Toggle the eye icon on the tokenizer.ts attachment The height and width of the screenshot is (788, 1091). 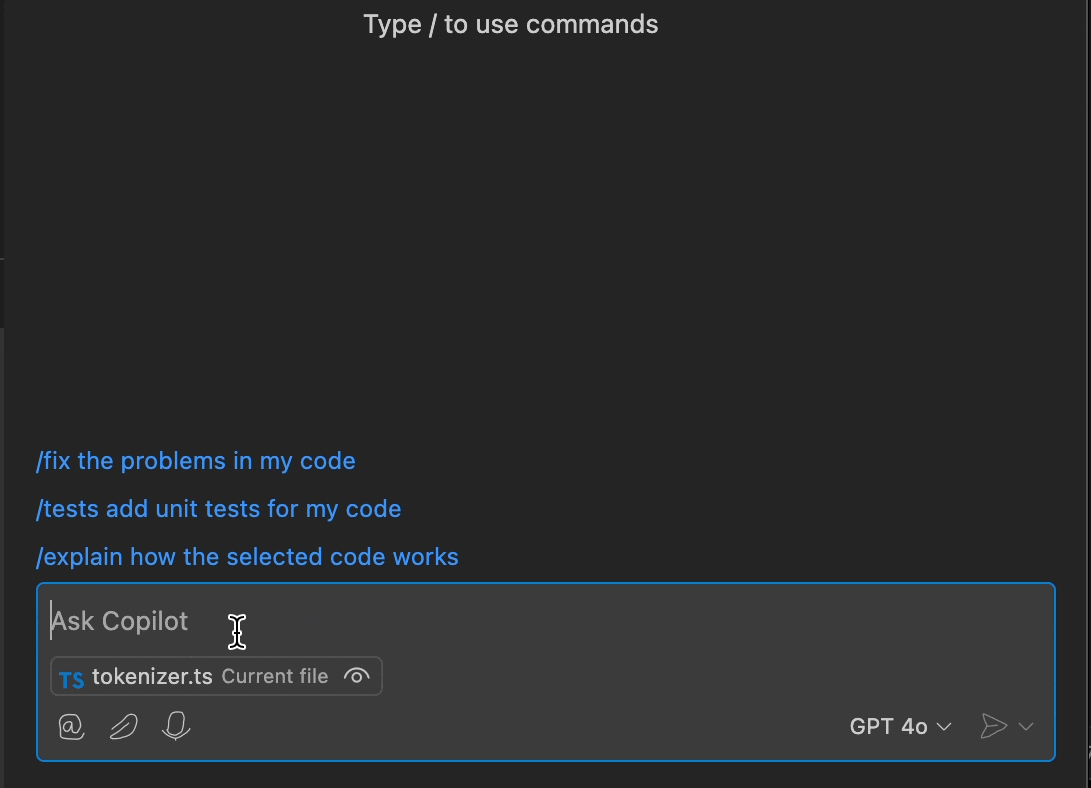pos(357,676)
